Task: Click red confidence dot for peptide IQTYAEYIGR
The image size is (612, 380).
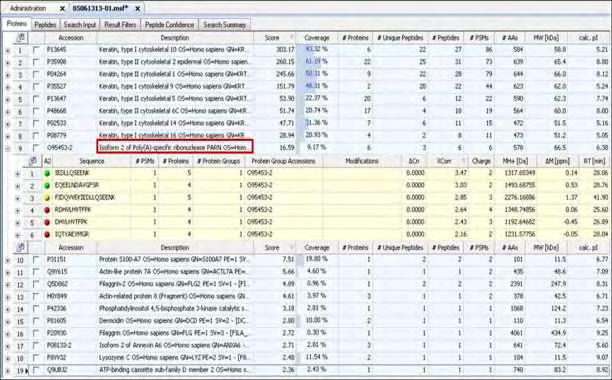Action: click(x=47, y=235)
